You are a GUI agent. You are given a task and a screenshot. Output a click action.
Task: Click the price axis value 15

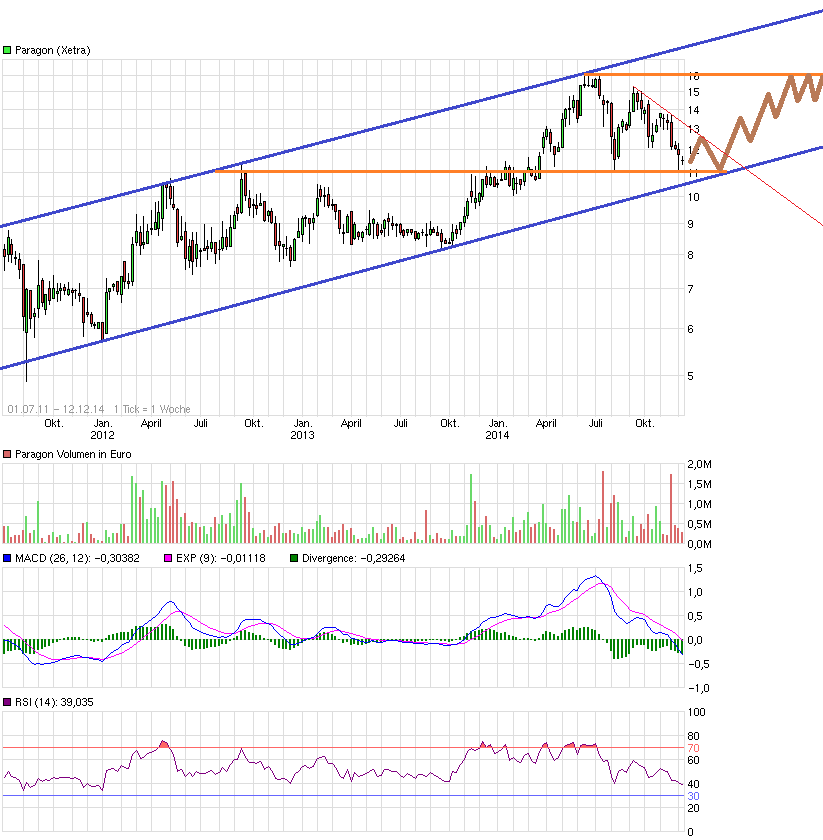coord(693,92)
